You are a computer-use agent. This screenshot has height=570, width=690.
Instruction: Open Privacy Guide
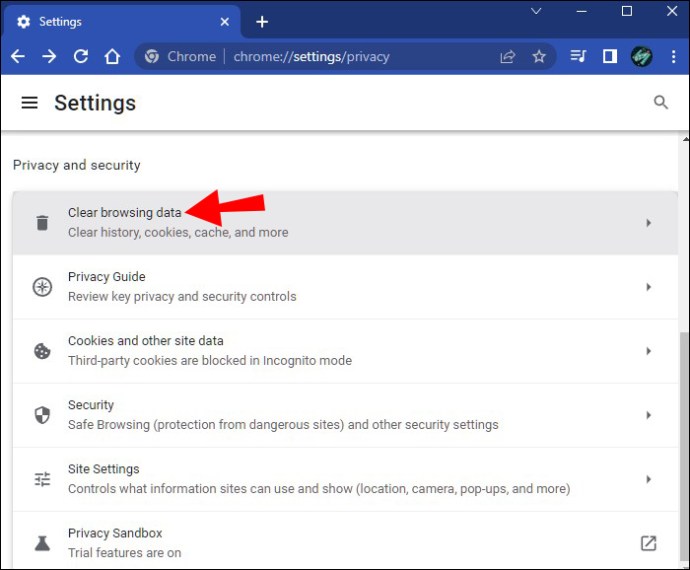(345, 287)
